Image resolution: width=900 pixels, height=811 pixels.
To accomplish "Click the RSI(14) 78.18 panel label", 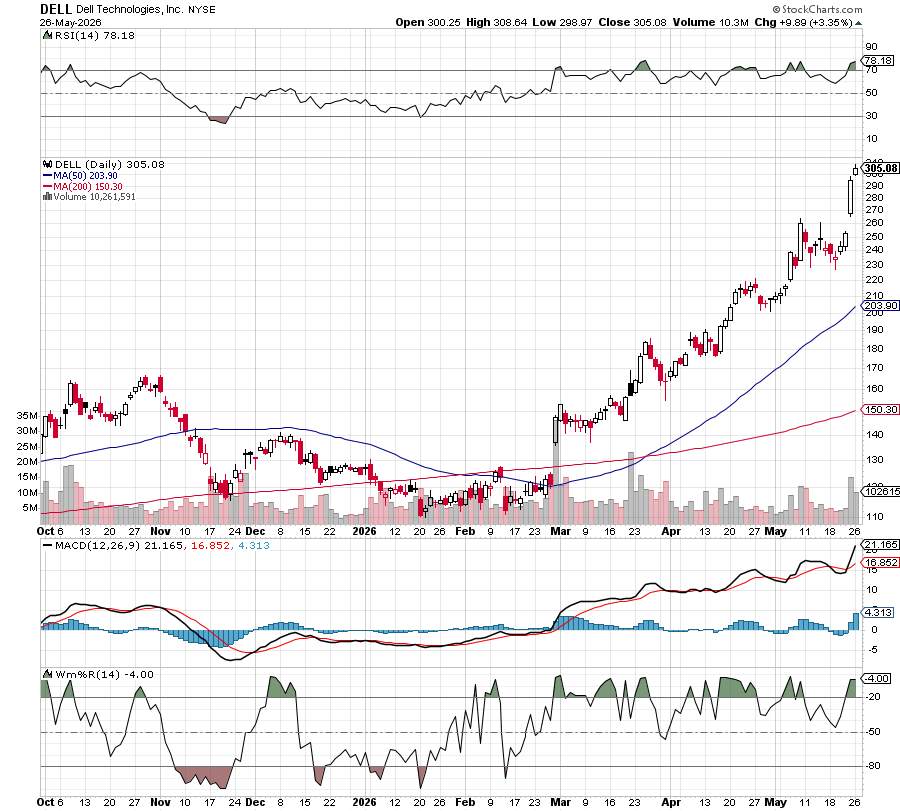I will (94, 36).
